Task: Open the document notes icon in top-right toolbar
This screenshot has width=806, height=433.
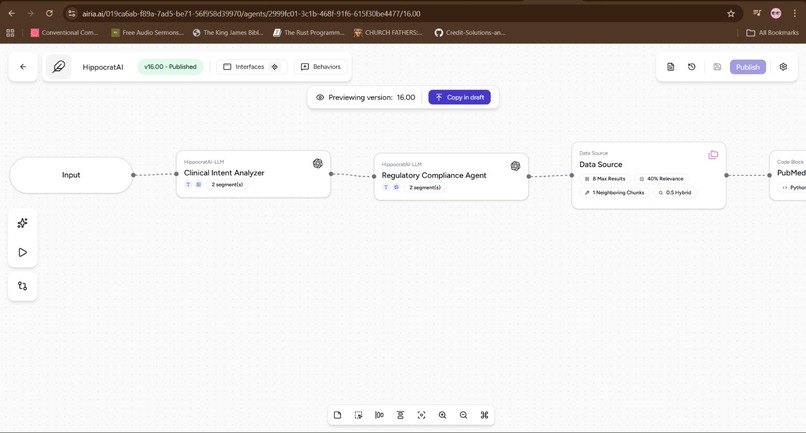Action: coord(670,67)
